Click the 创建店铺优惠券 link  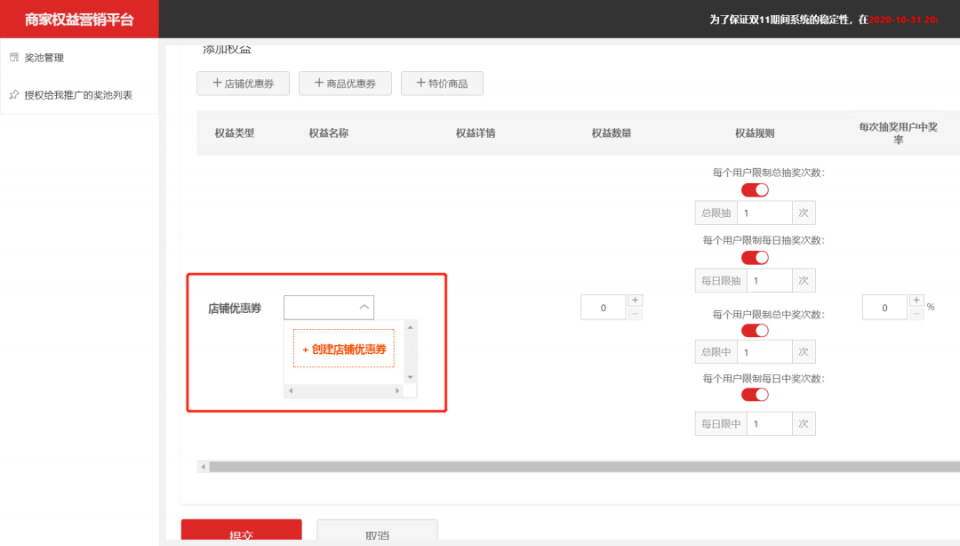tap(344, 349)
